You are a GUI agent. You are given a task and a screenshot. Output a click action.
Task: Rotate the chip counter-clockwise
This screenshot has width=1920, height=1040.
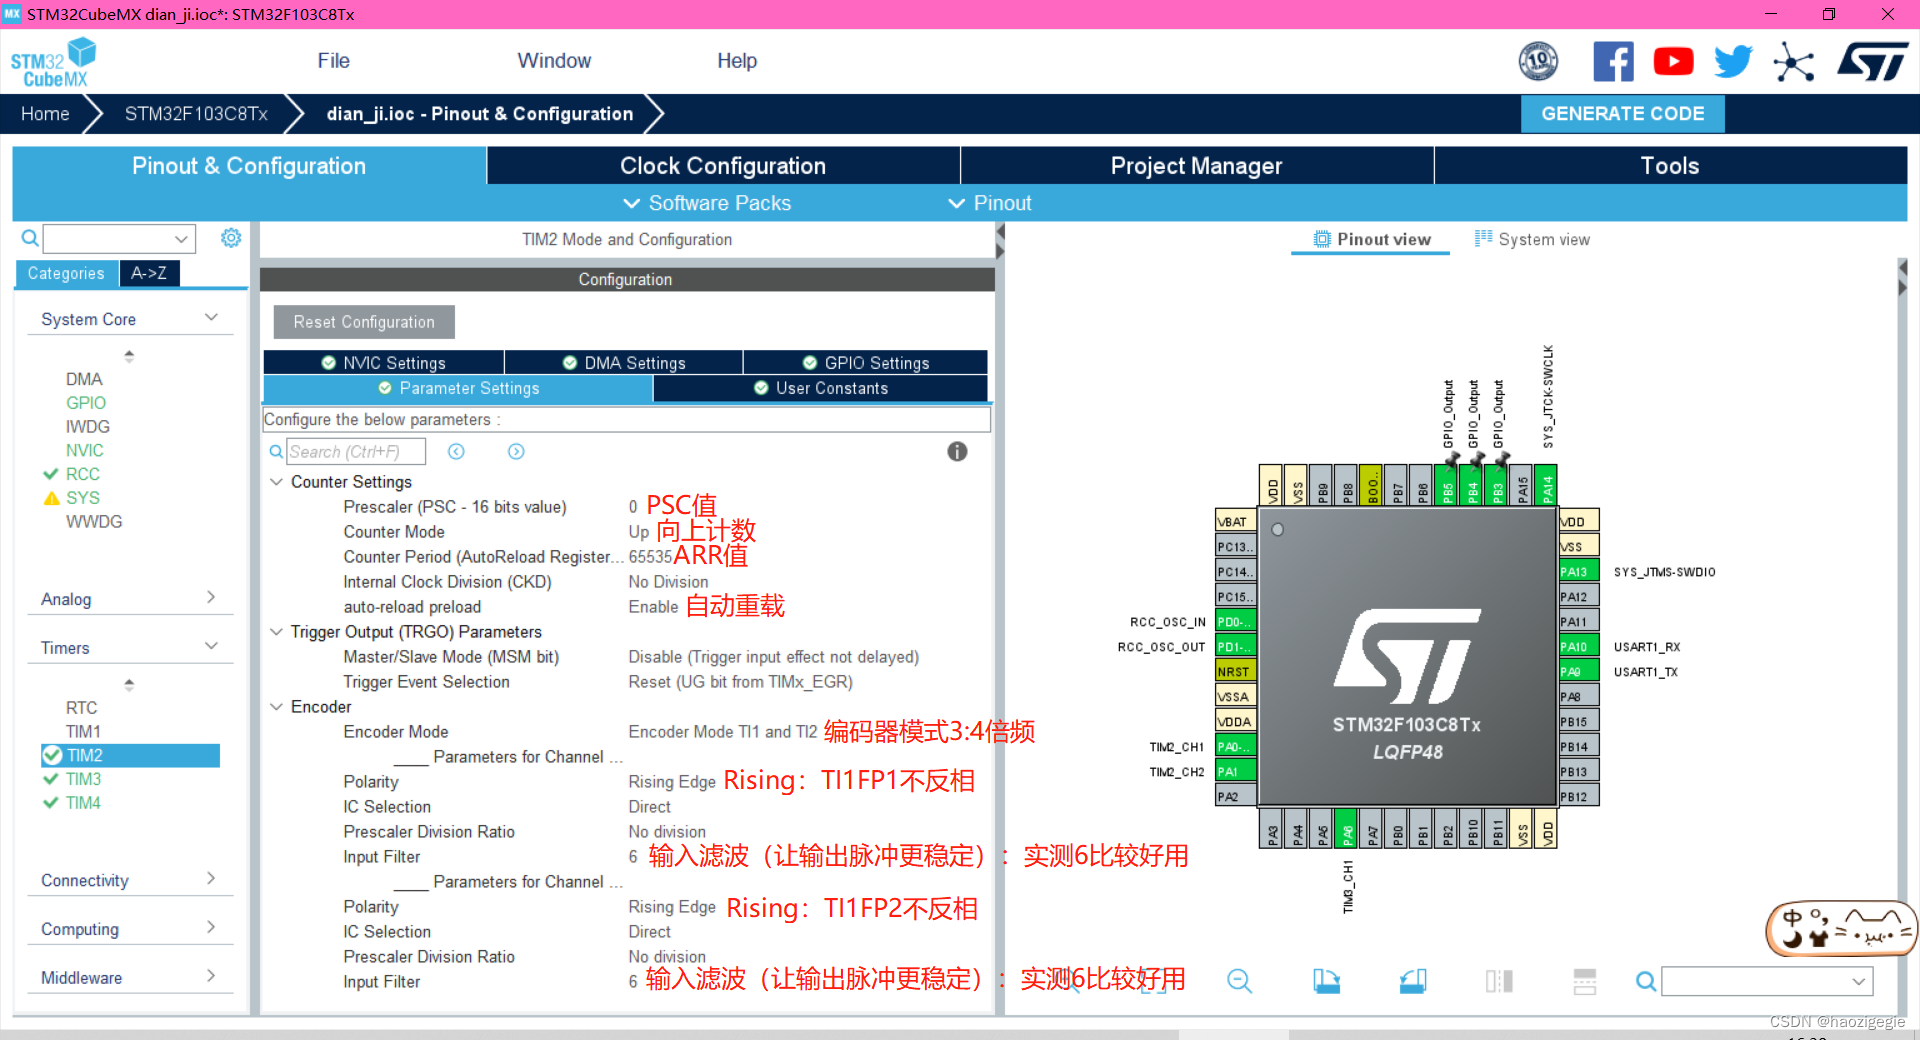1413,981
